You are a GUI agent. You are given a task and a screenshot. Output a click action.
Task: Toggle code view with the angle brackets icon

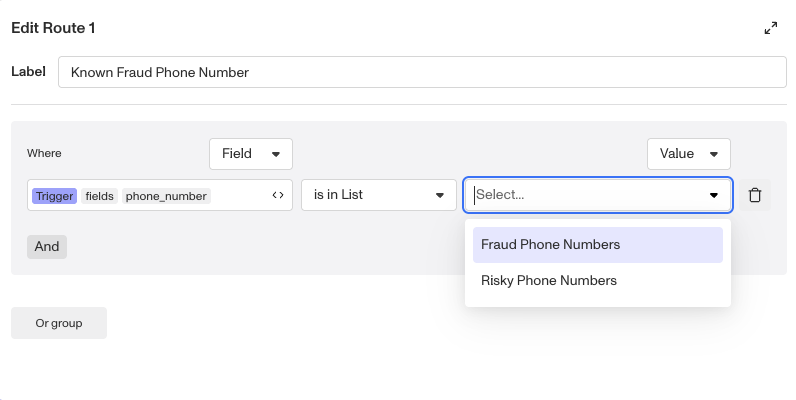[278, 196]
